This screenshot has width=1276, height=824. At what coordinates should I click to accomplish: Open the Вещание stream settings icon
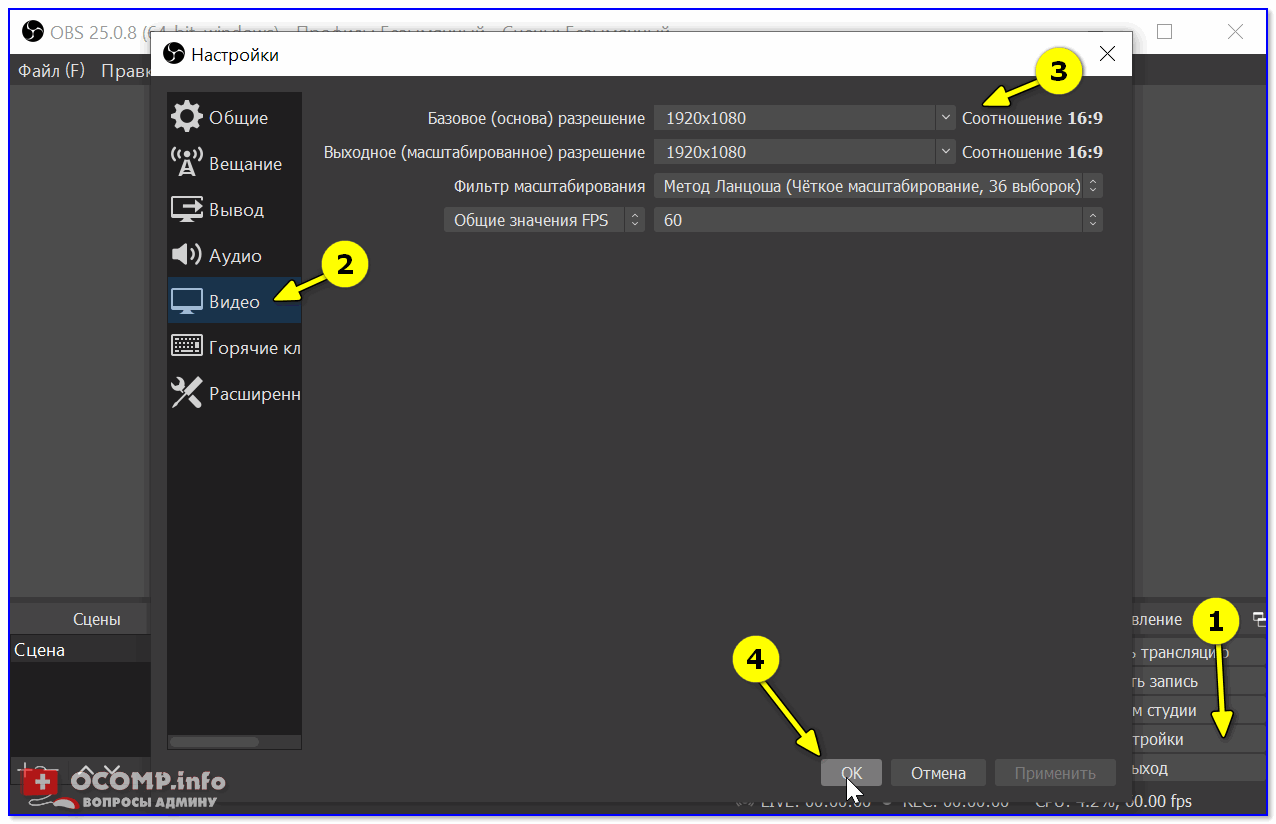point(186,163)
